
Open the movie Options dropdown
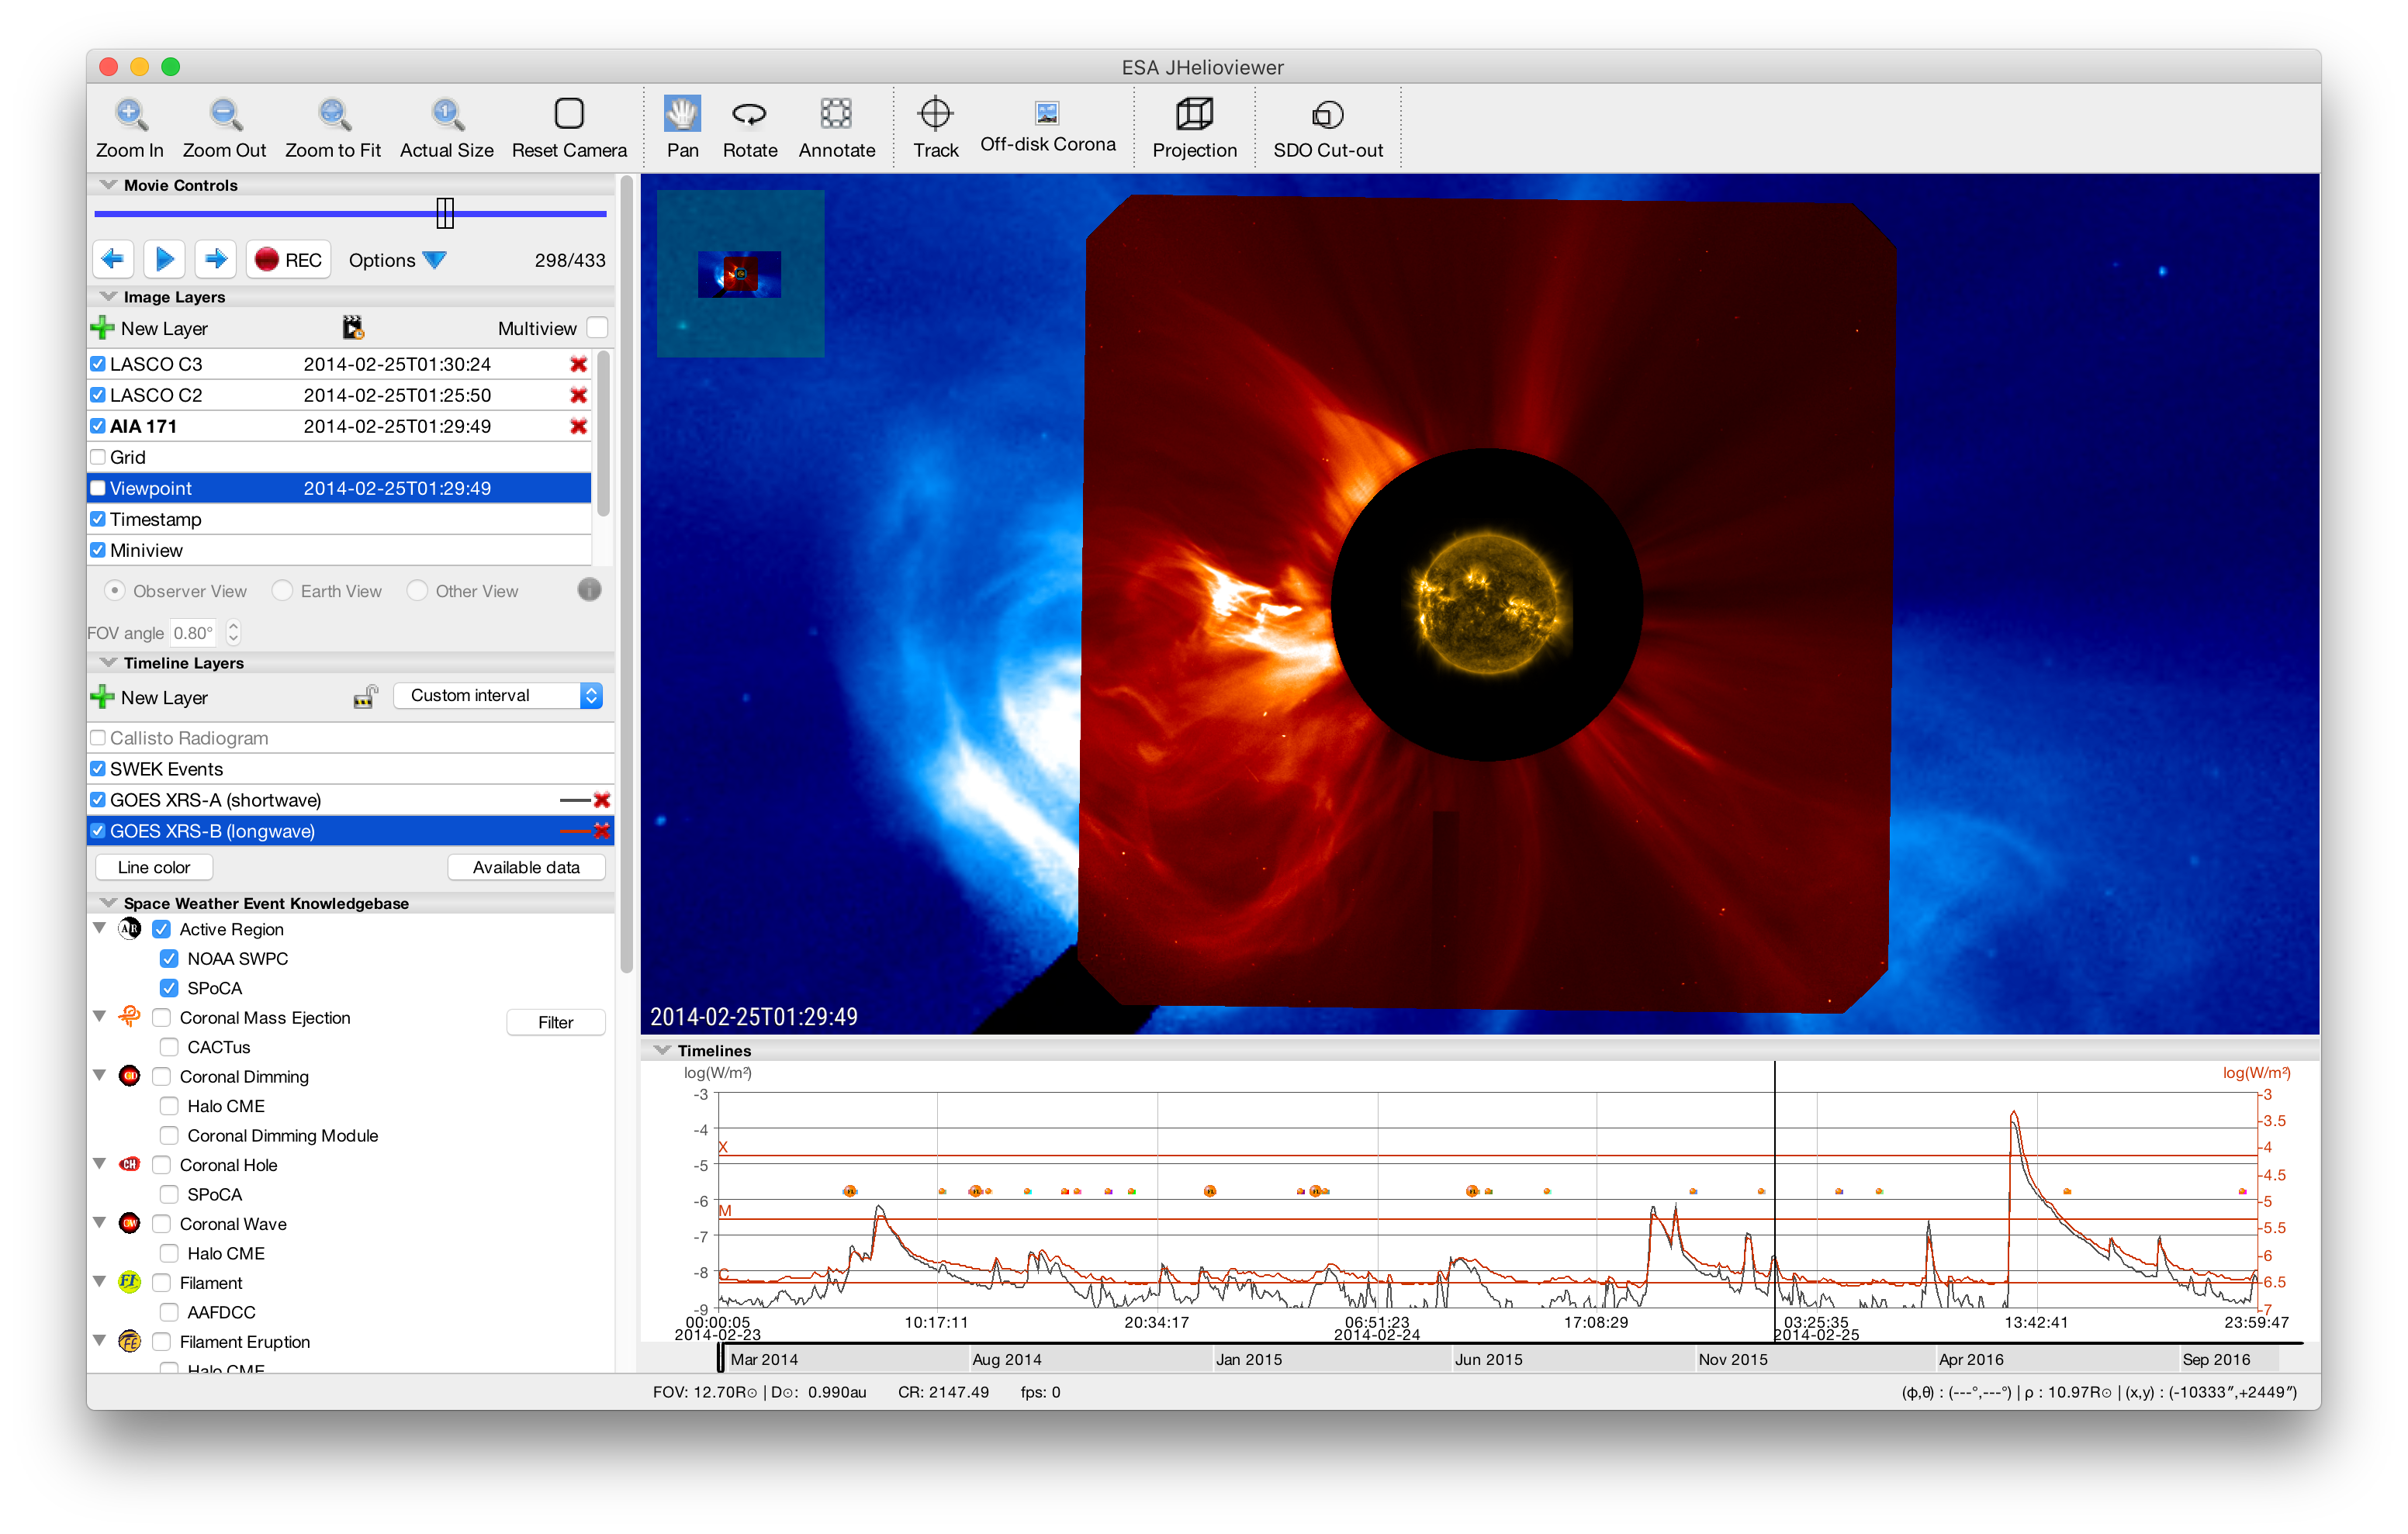click(x=397, y=260)
